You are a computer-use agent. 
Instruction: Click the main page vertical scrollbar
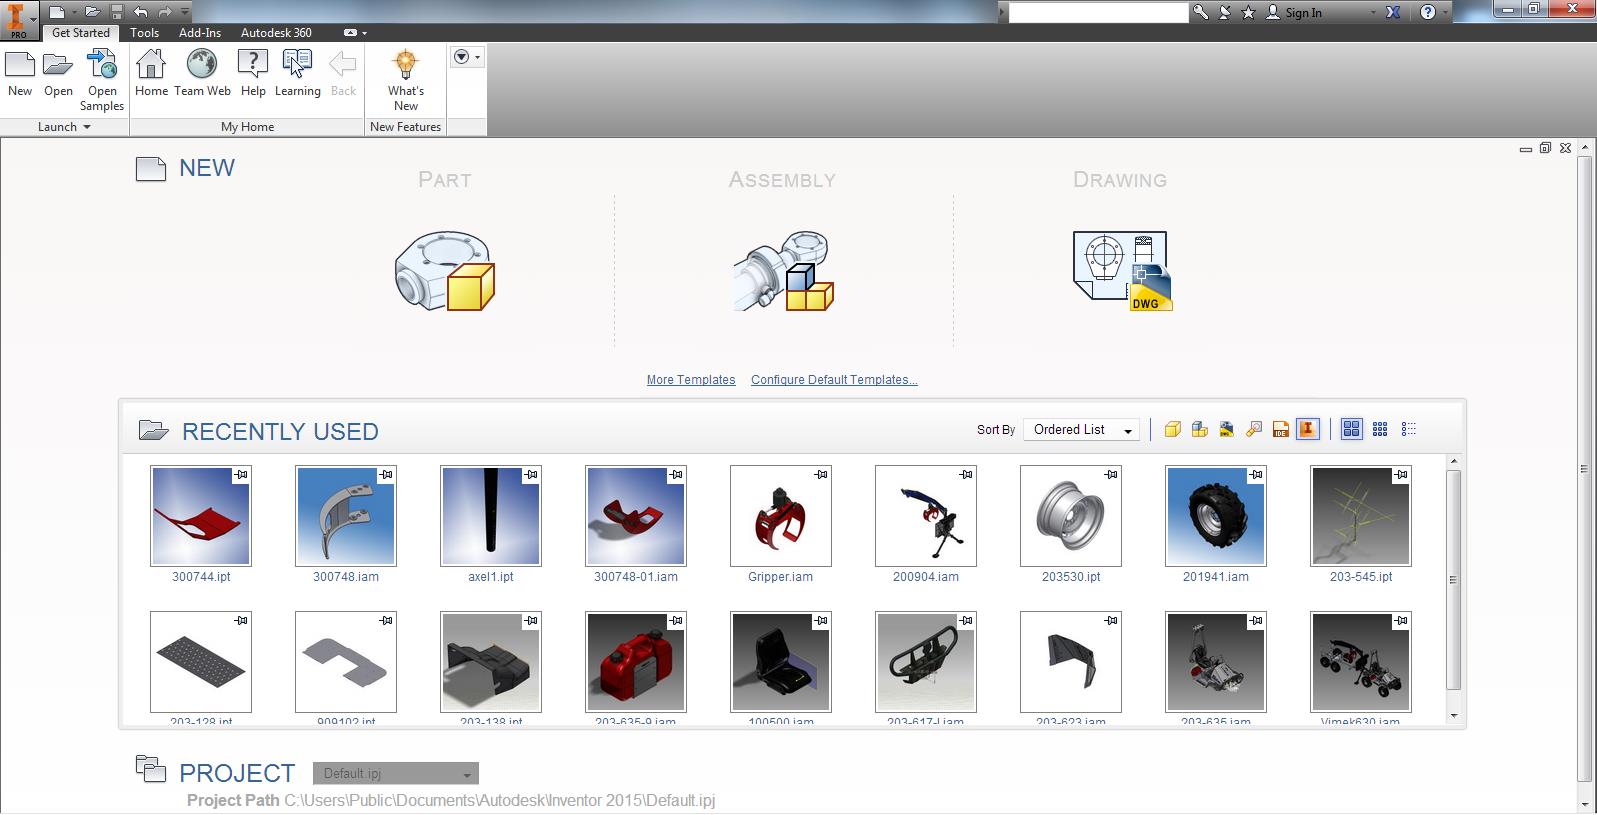point(1584,470)
